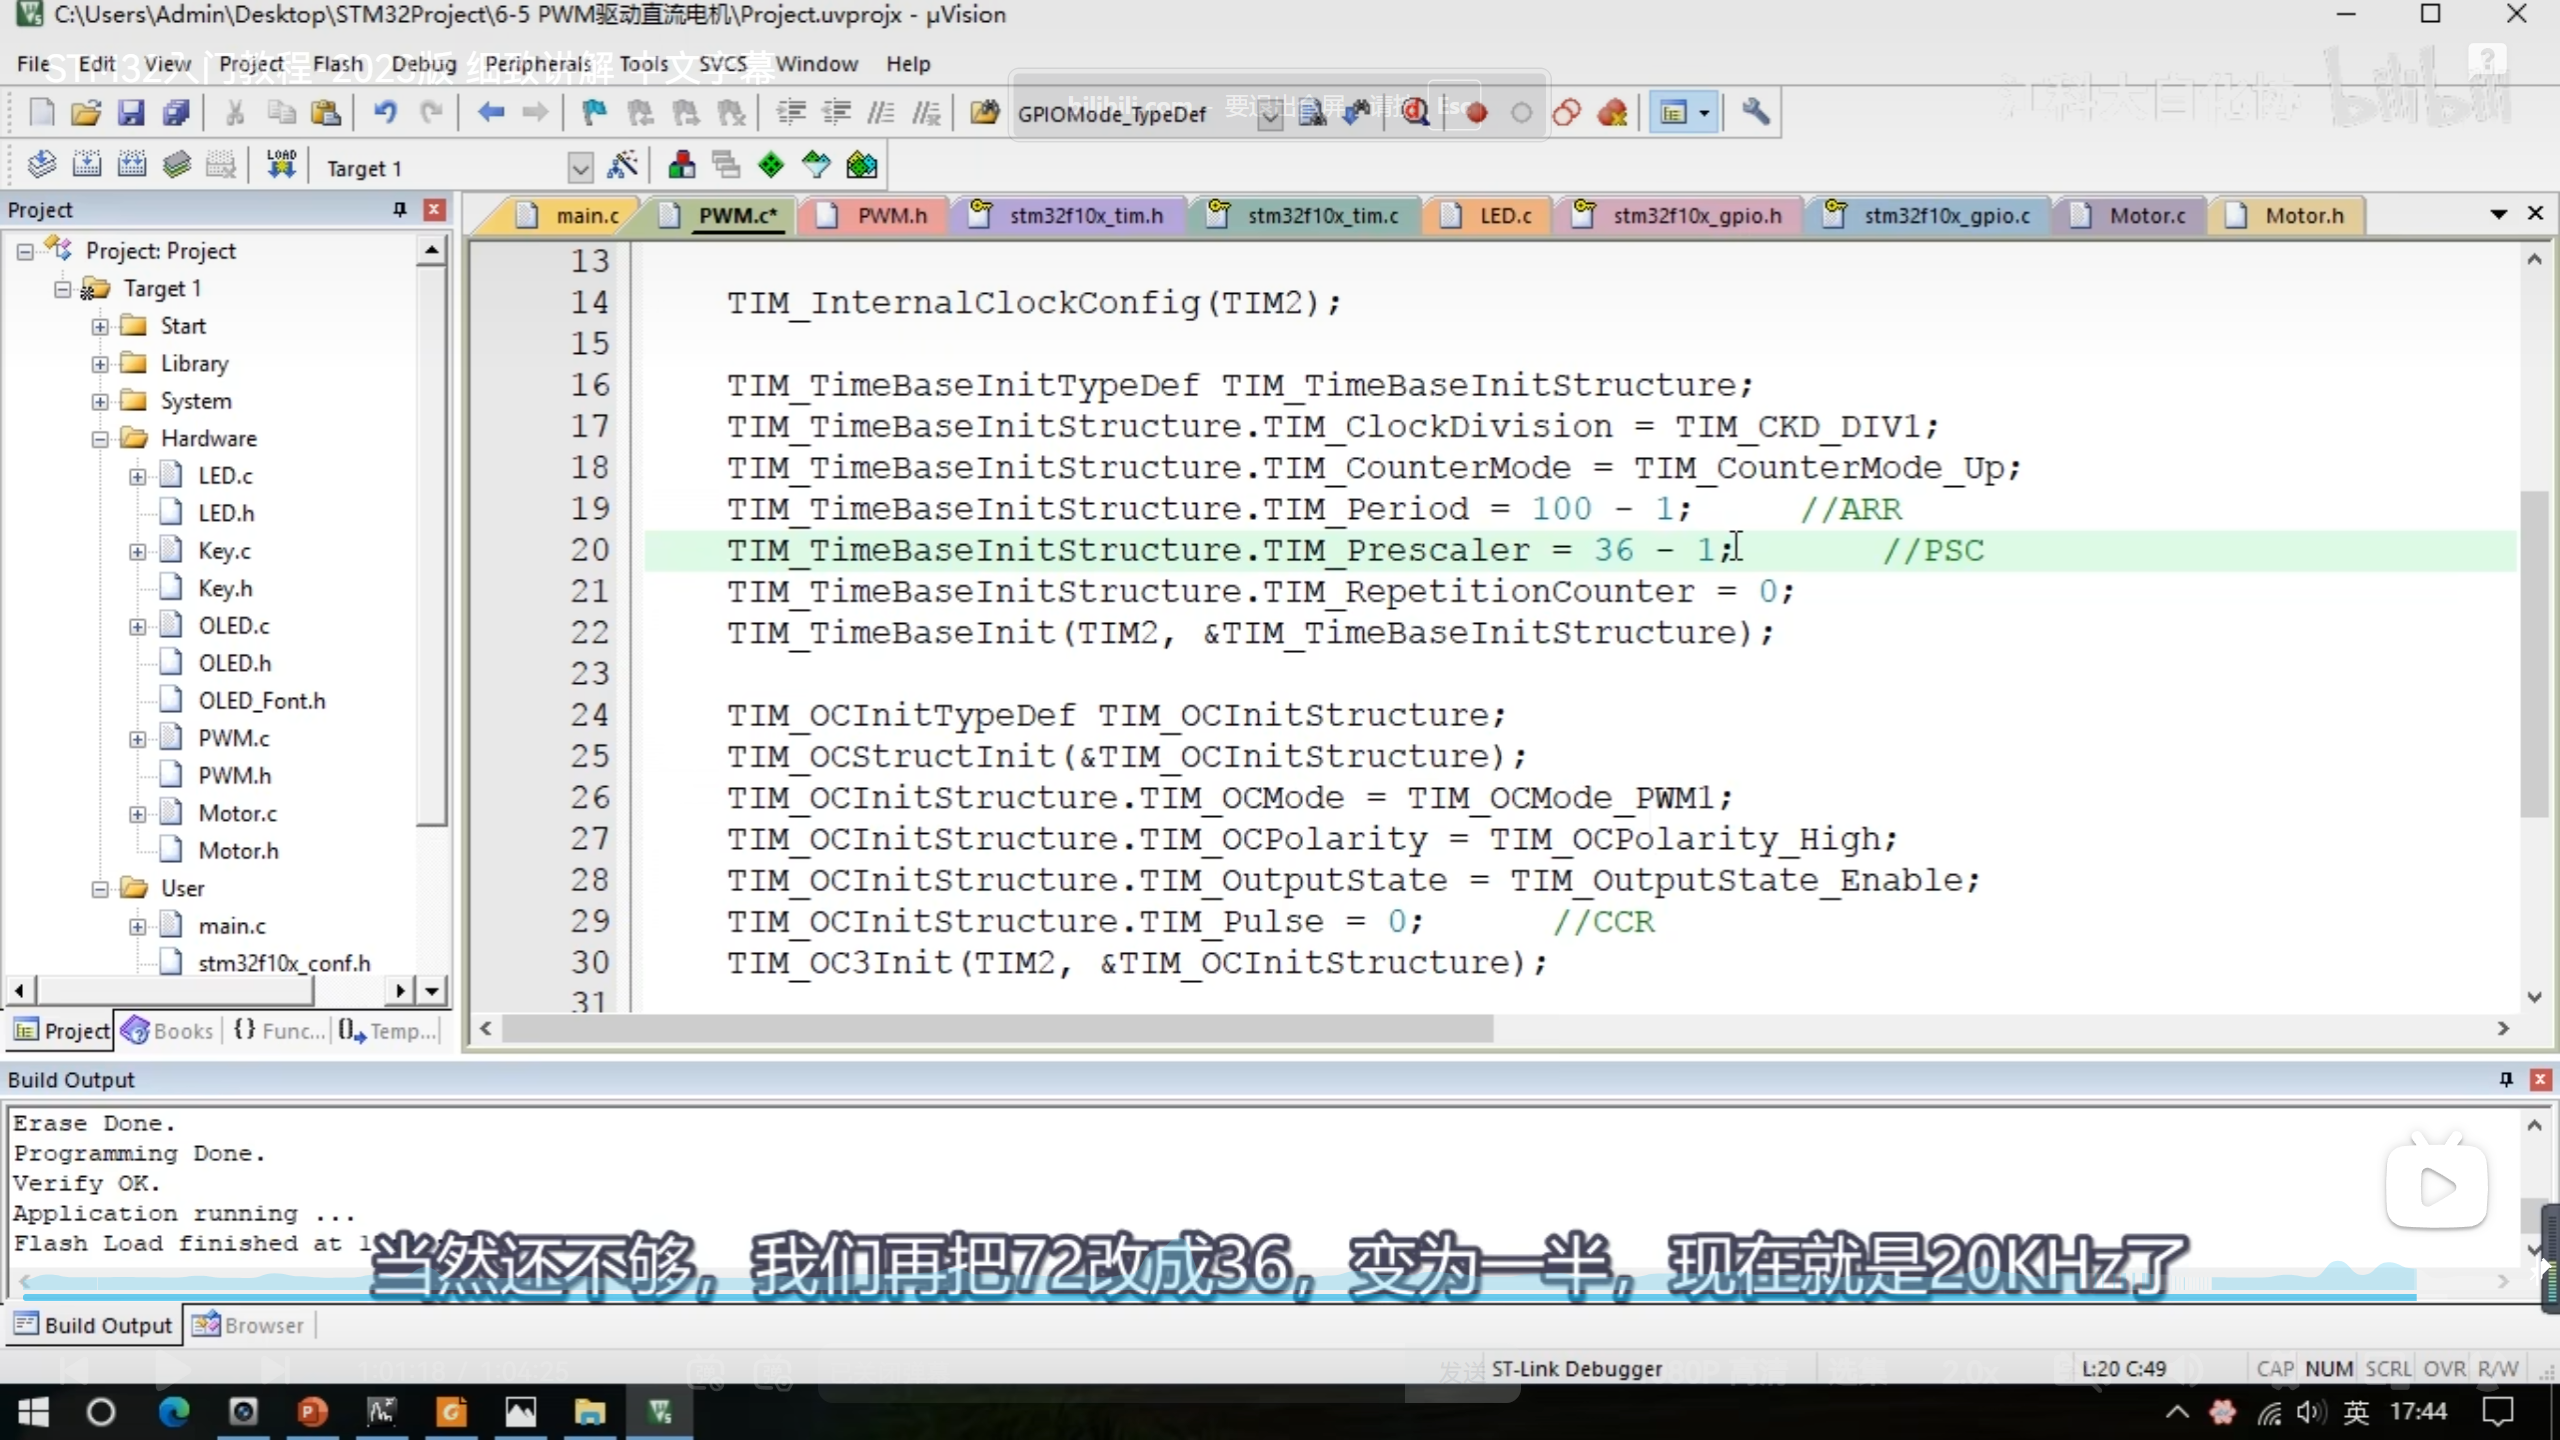2560x1440 pixels.
Task: Expand the Library folder node
Action: click(100, 364)
